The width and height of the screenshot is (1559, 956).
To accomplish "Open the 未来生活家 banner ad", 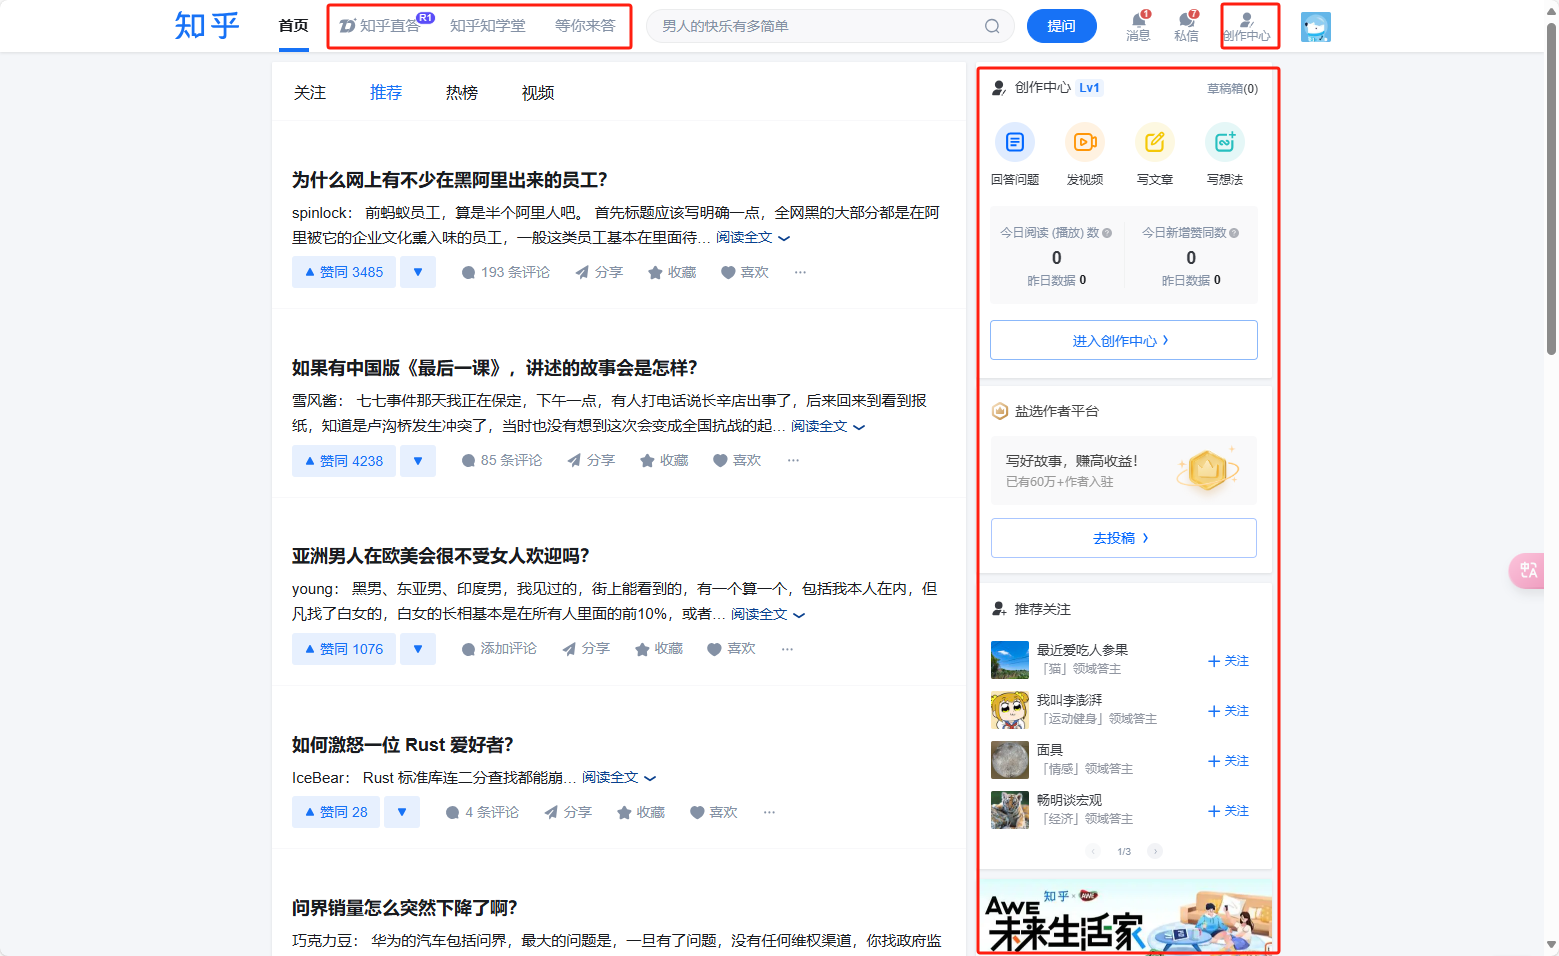I will pos(1126,916).
